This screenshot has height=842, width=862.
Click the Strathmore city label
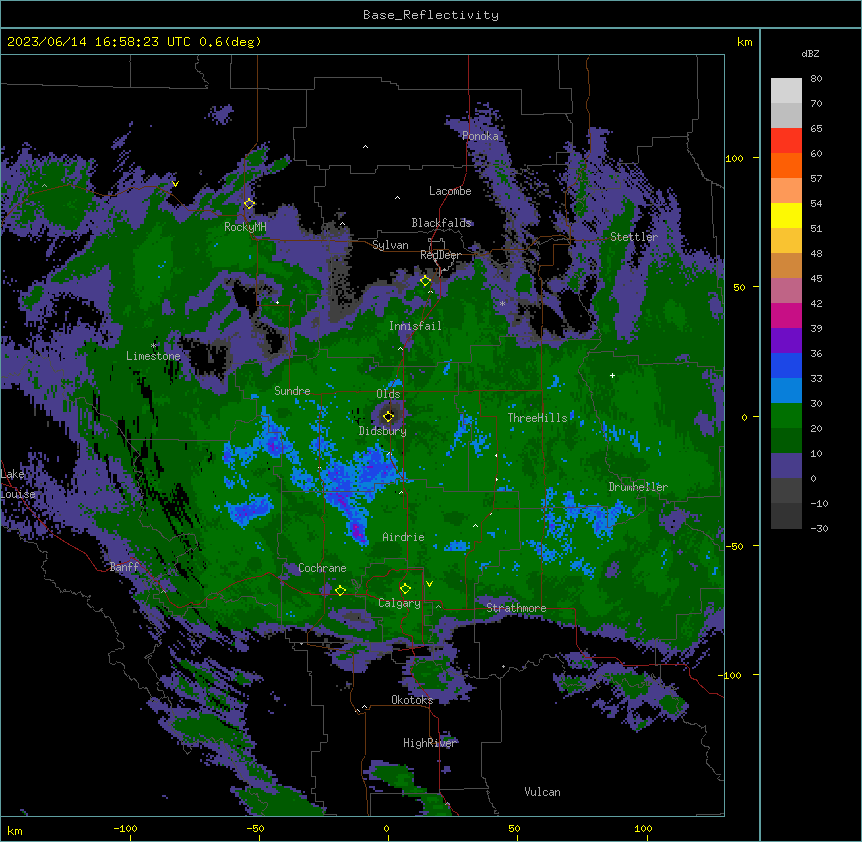click(x=516, y=608)
